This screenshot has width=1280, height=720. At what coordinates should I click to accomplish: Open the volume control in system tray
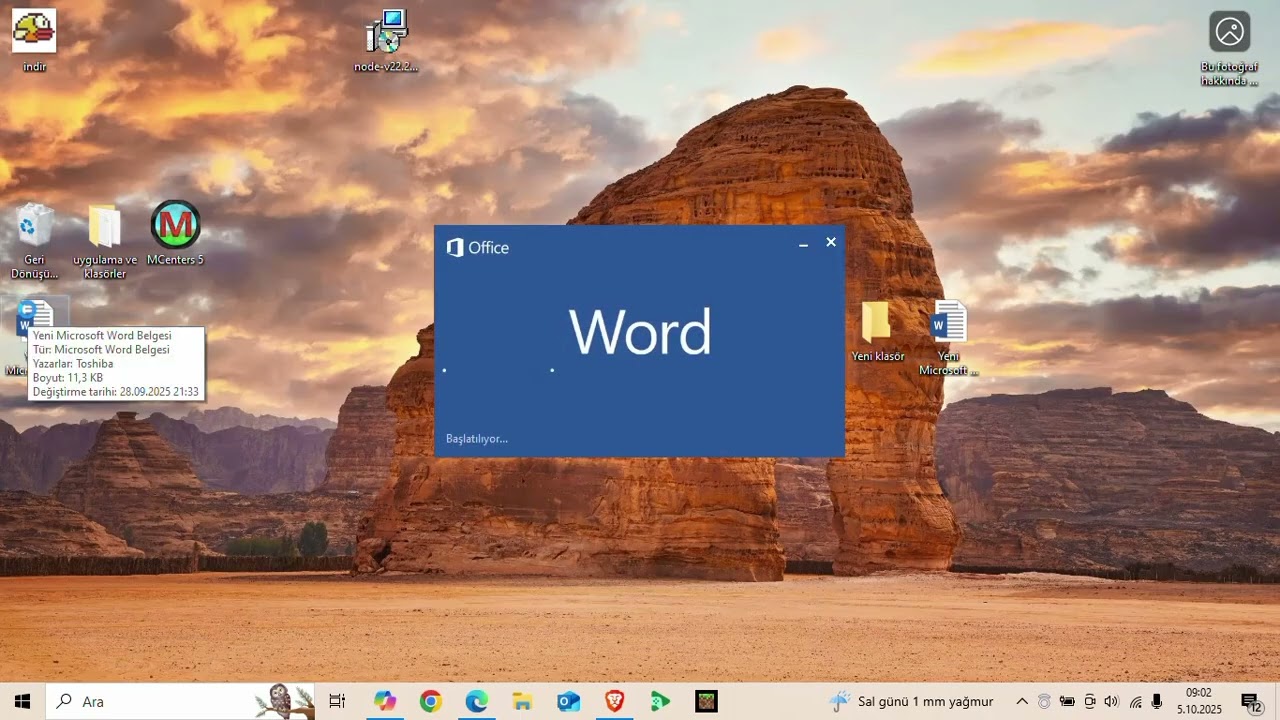[1112, 701]
